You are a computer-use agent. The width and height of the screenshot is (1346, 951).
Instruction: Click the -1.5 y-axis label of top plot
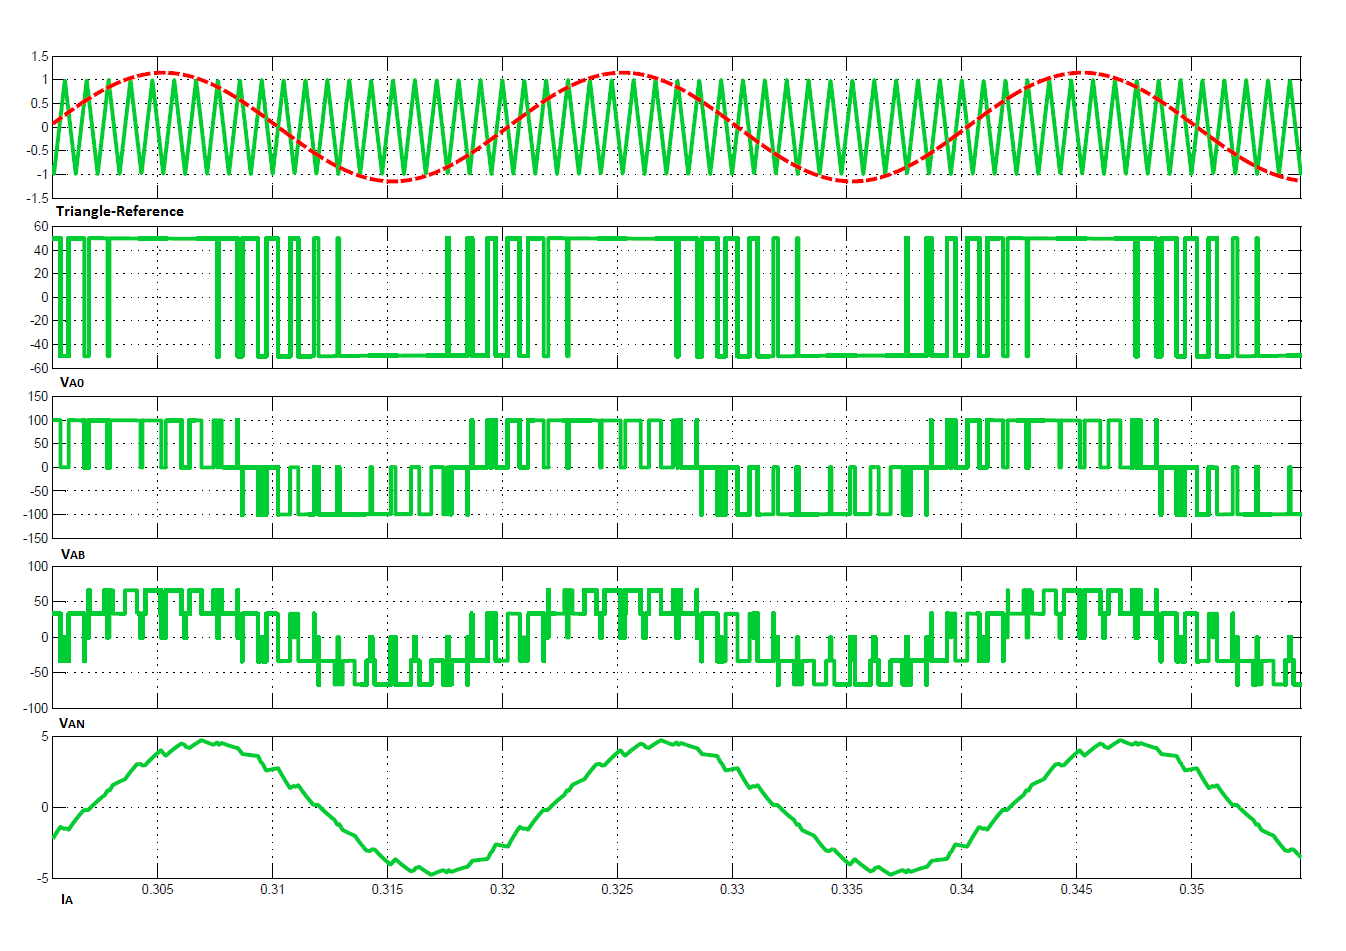point(37,198)
